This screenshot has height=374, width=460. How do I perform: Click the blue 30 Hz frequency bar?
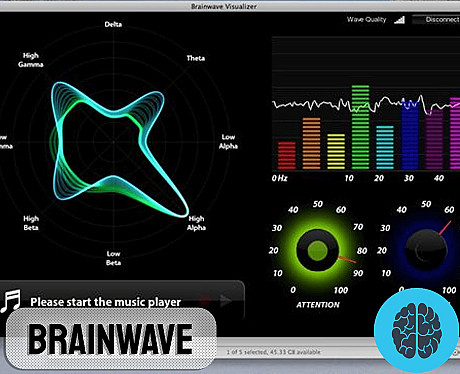pyautogui.click(x=410, y=135)
